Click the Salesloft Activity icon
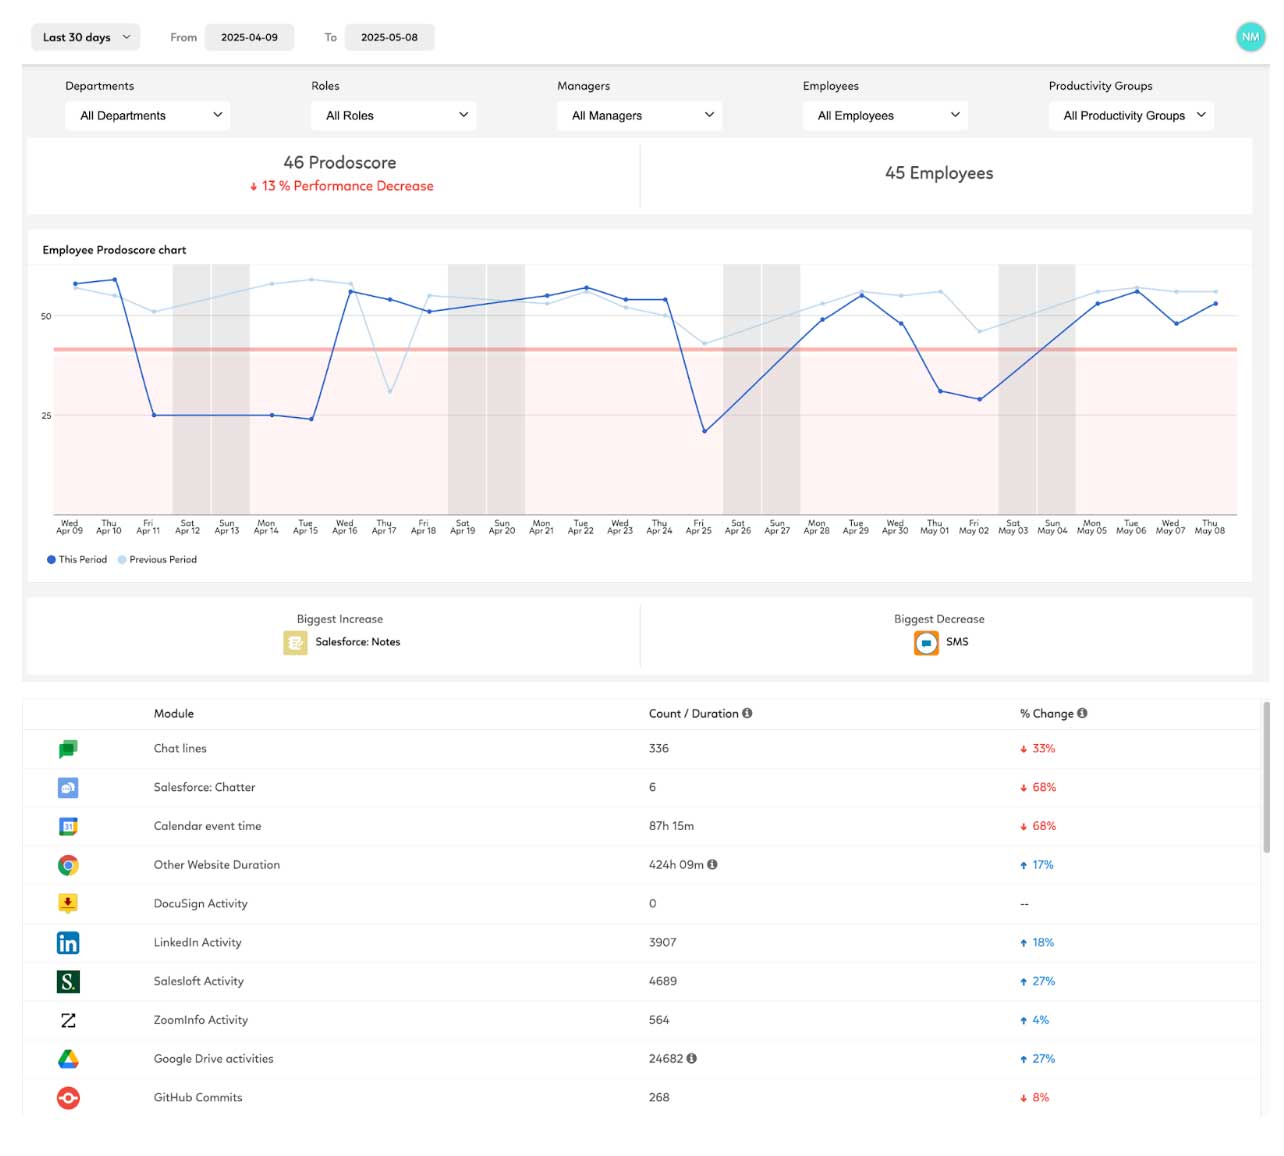 pos(67,981)
